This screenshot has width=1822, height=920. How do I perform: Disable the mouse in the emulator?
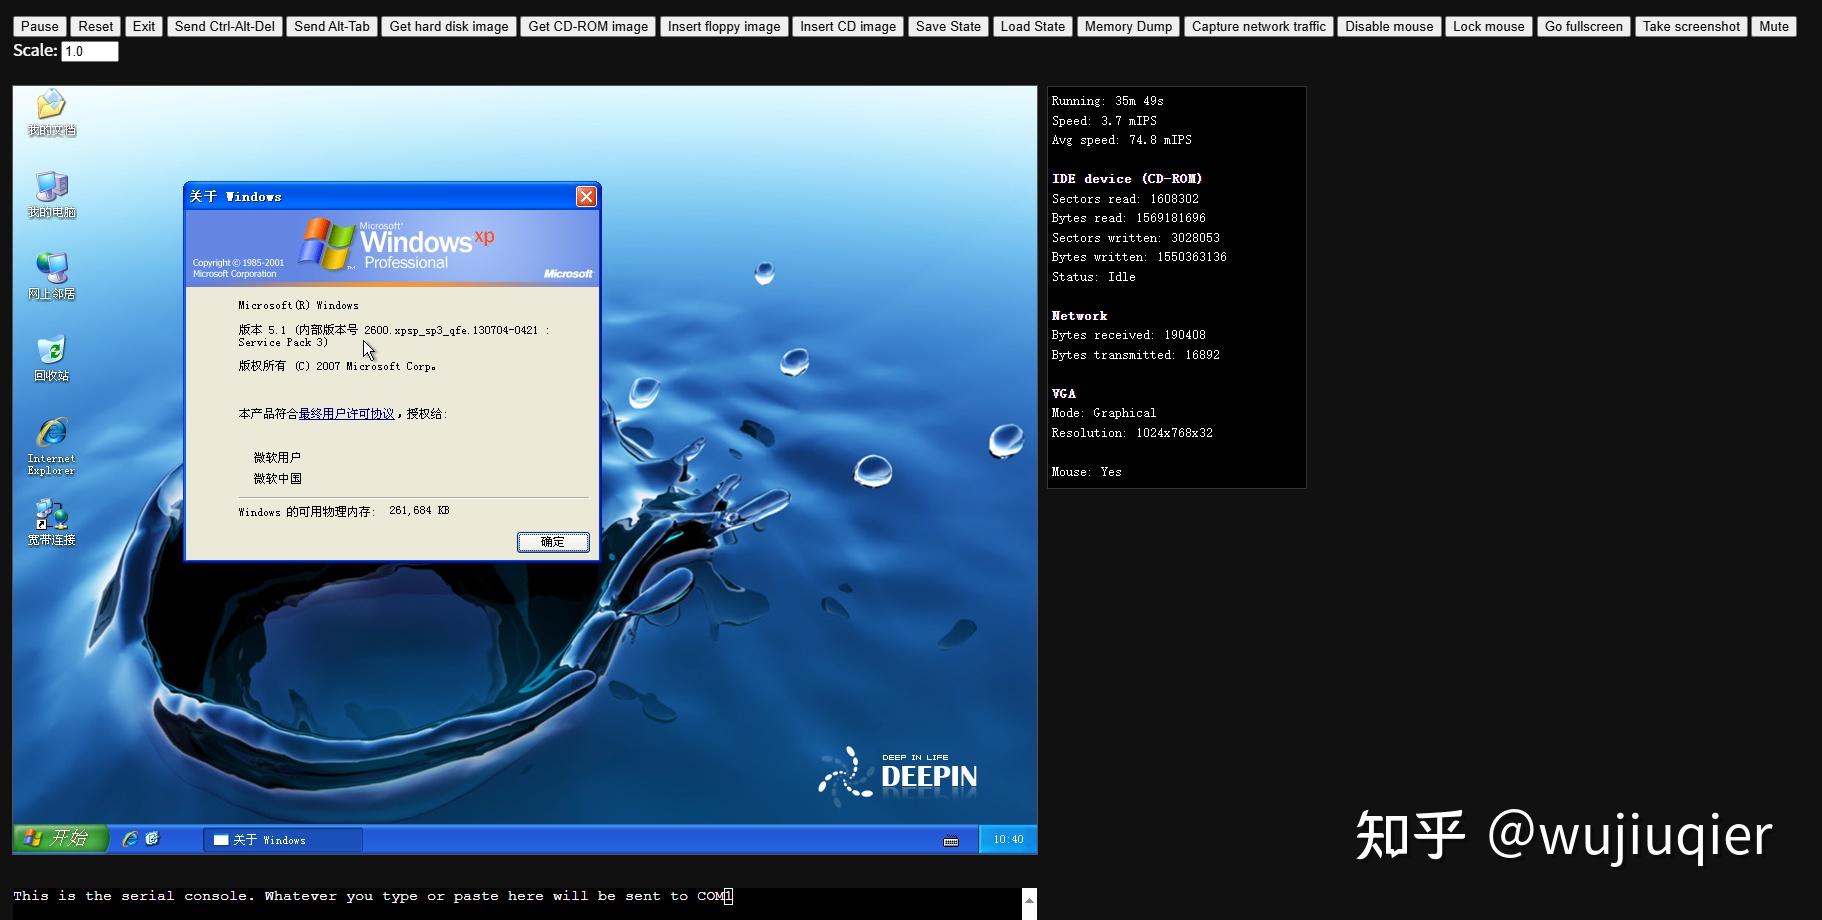click(1388, 26)
